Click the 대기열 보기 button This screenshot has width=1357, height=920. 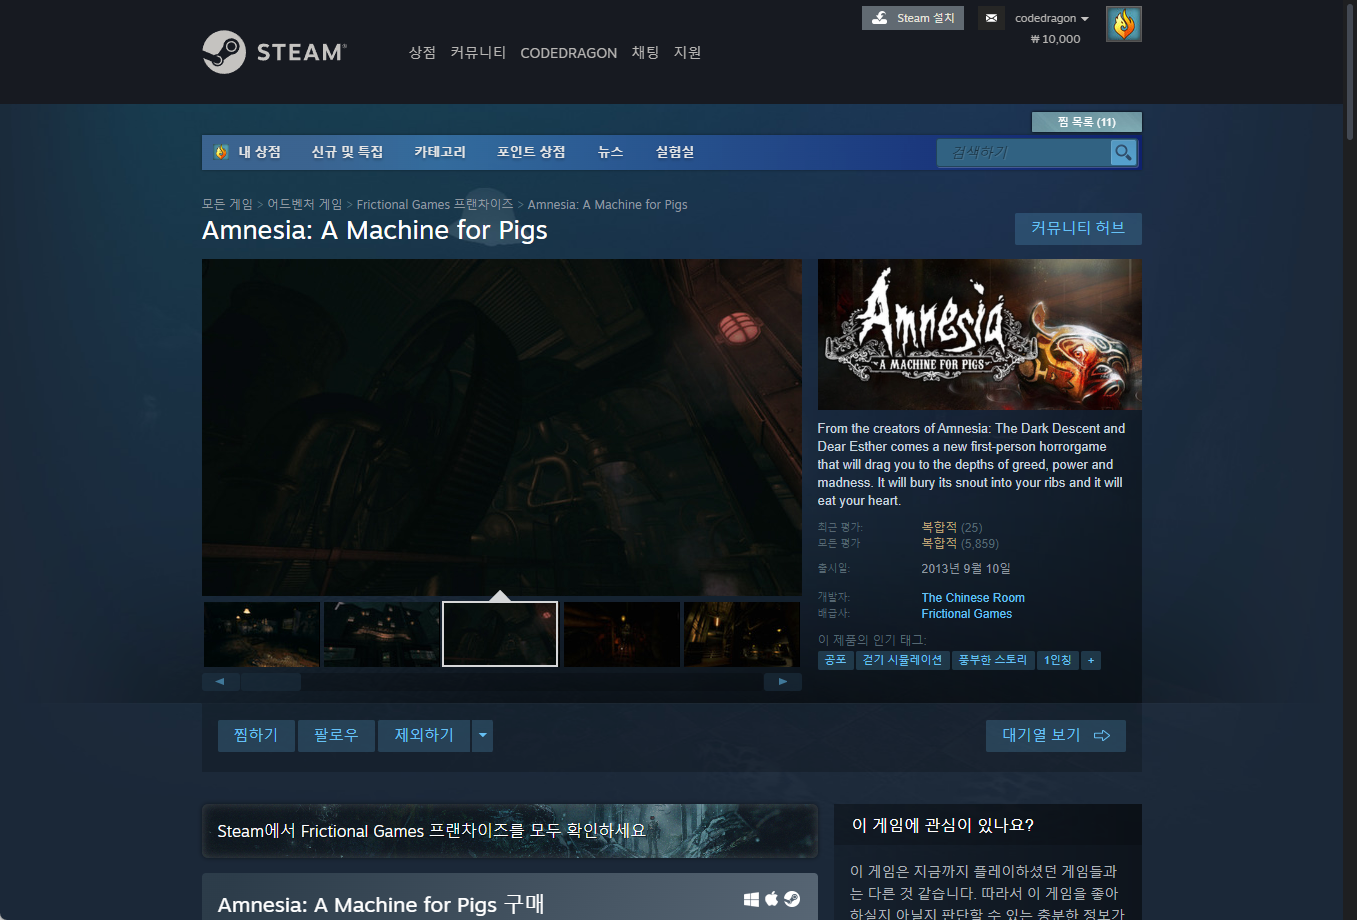tap(1056, 735)
